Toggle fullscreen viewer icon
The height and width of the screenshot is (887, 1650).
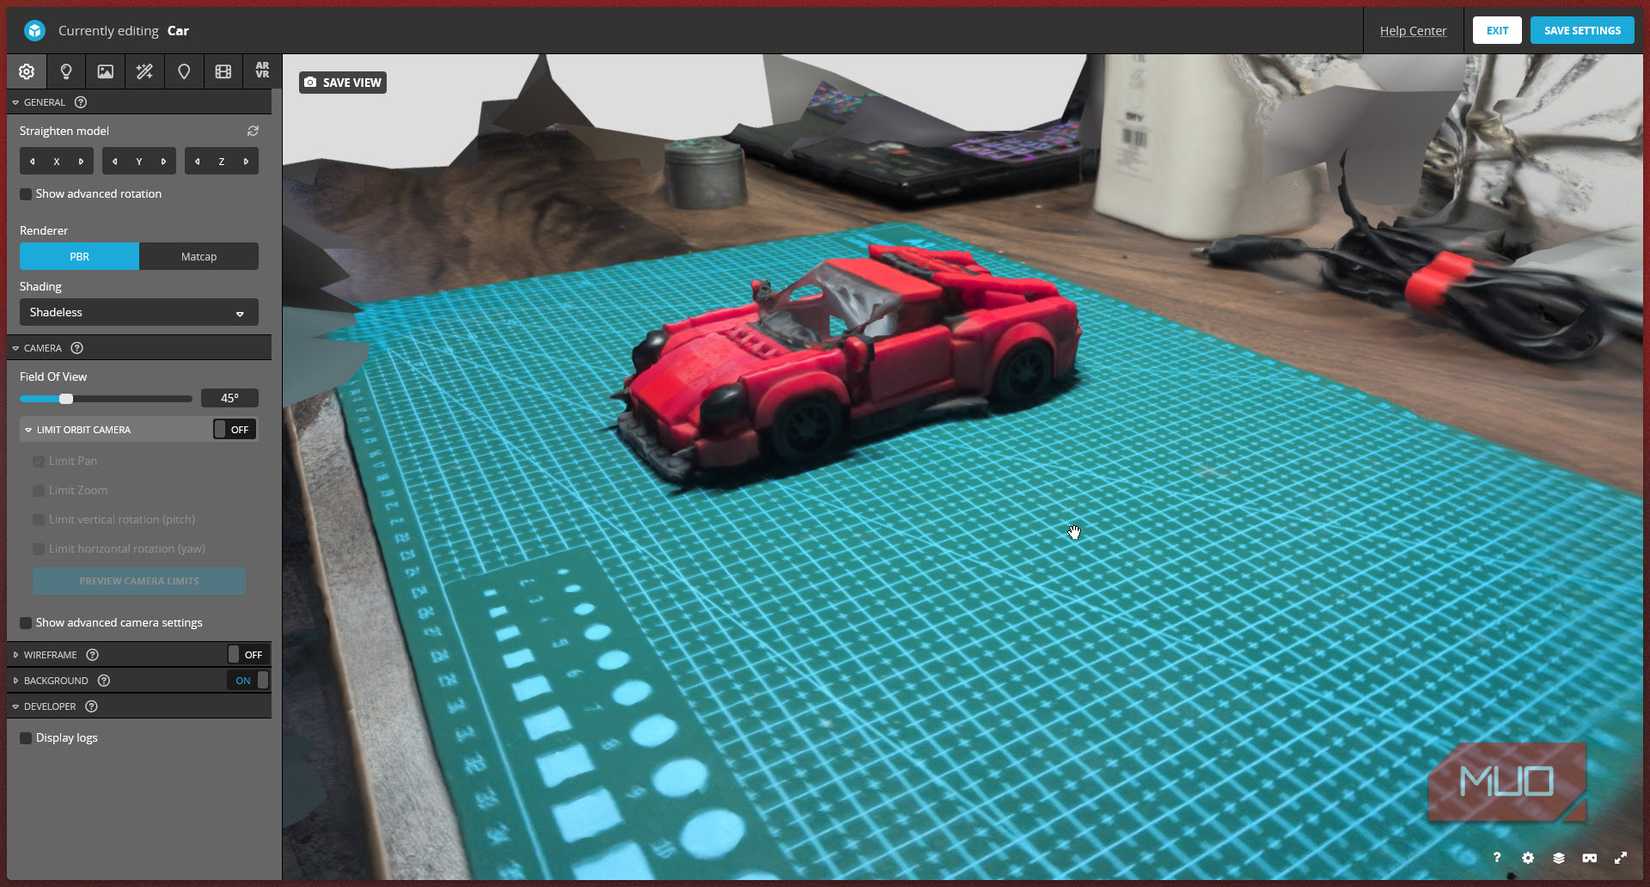pos(1621,858)
